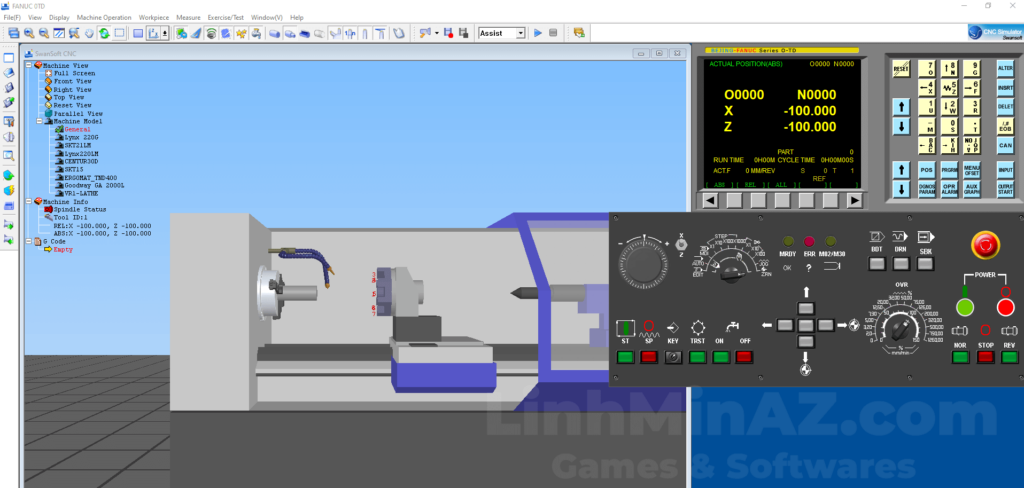Click the blue play run icon in toolbar

tap(538, 33)
